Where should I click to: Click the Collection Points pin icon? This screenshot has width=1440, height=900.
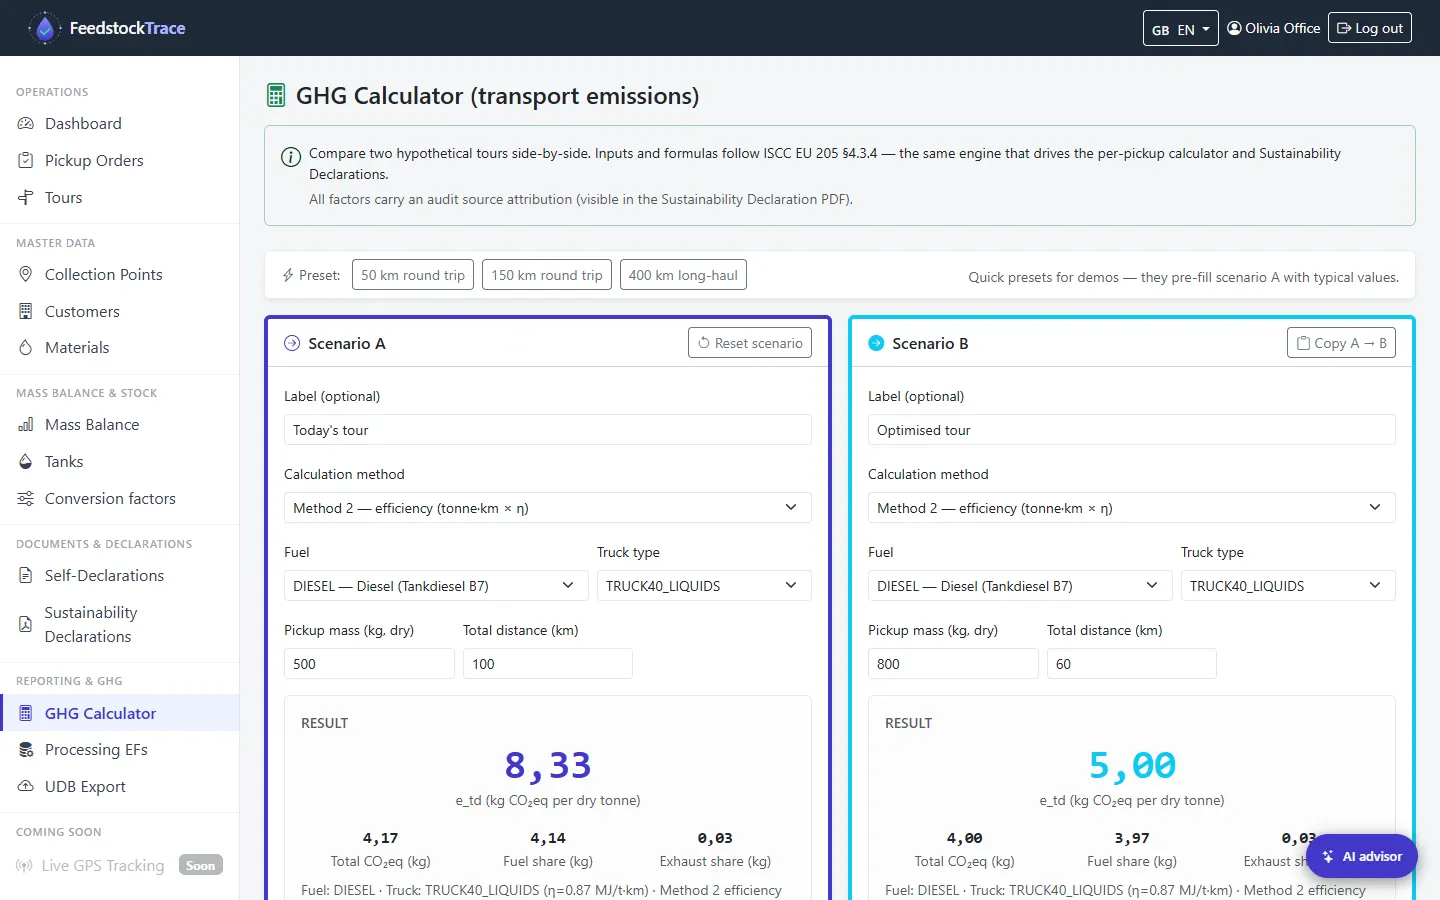point(26,275)
